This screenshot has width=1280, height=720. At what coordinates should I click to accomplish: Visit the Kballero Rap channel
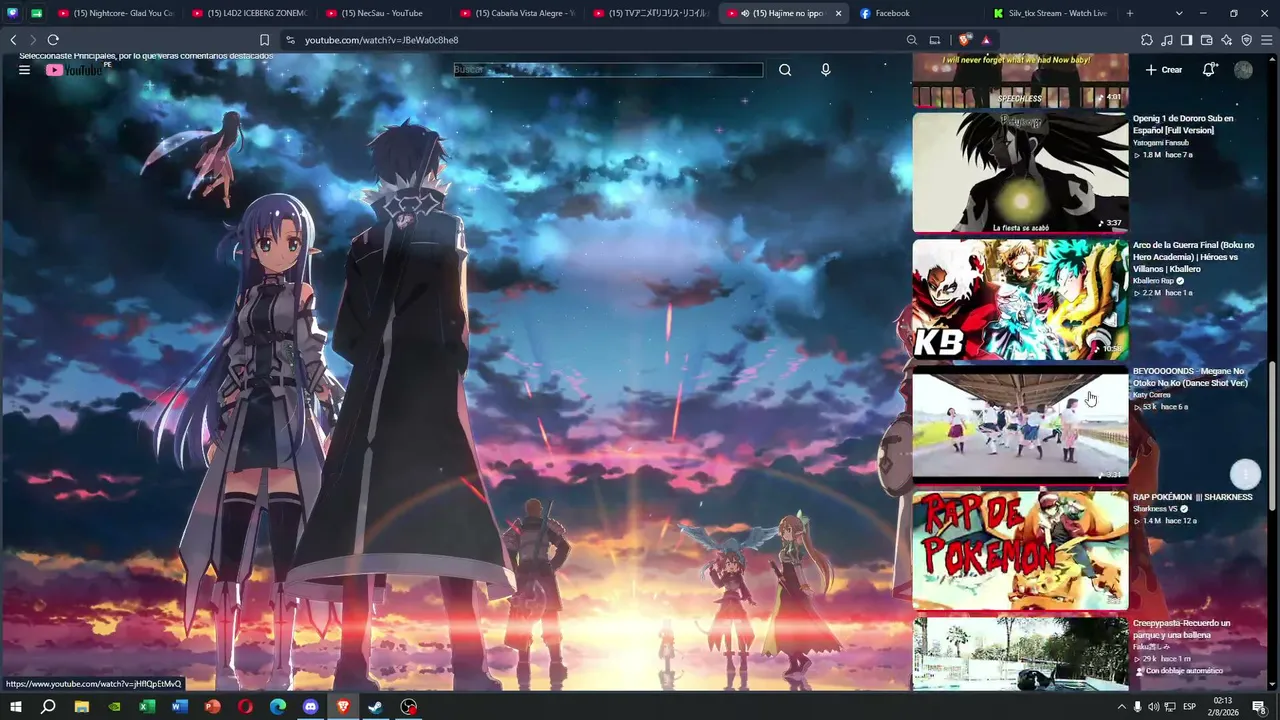click(x=1153, y=281)
